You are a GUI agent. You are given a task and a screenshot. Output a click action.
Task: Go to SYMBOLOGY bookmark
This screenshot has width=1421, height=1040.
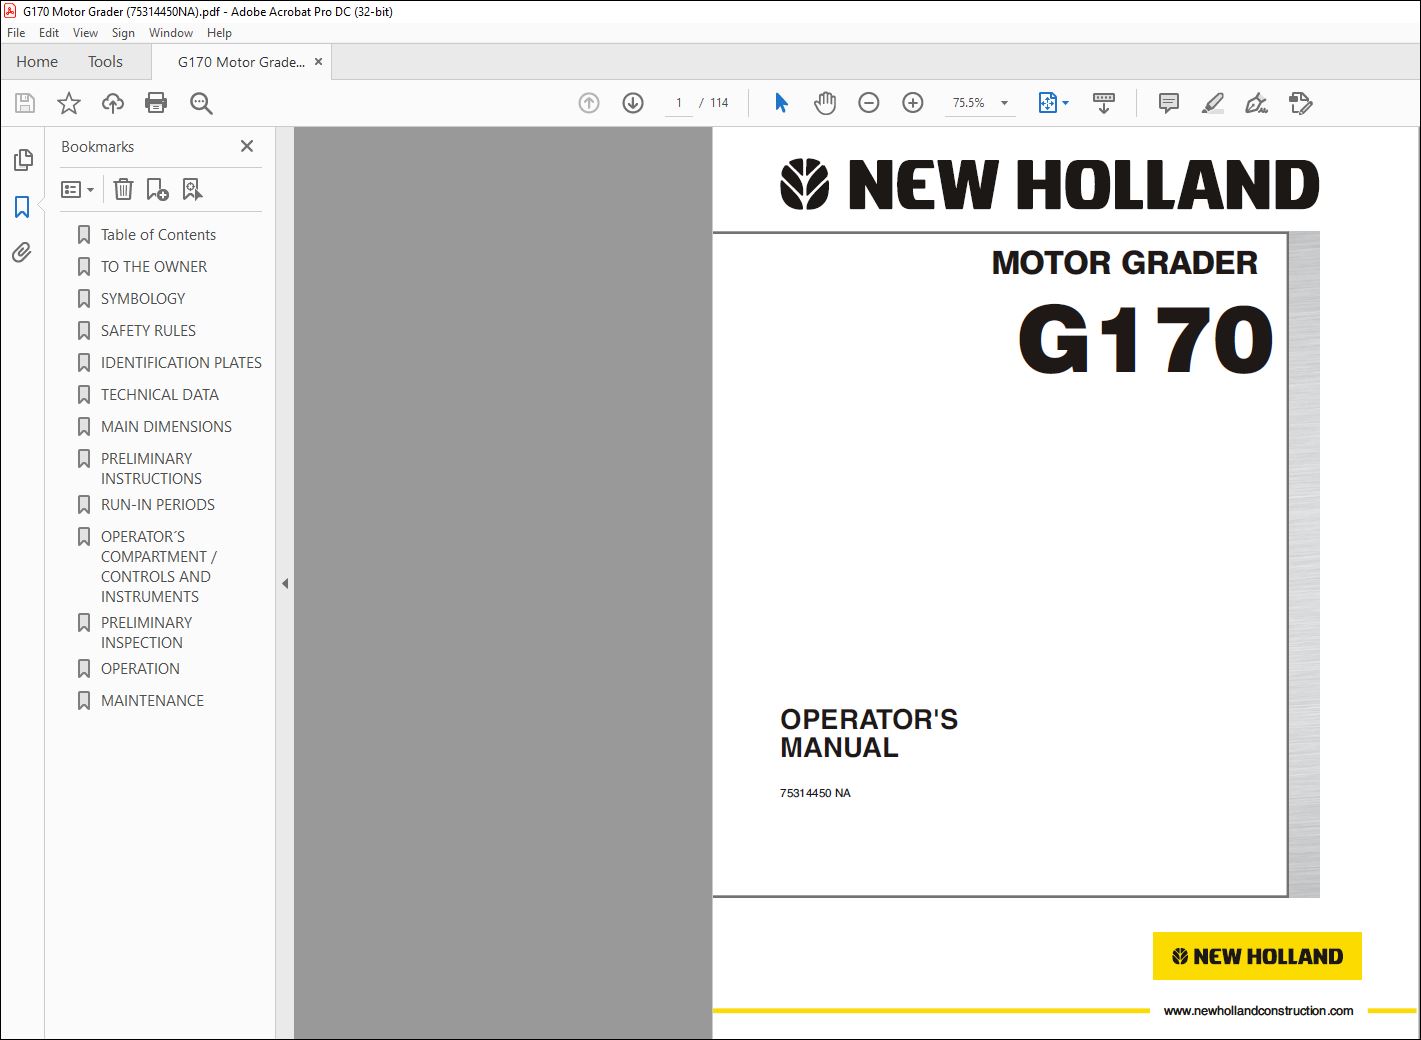point(143,299)
